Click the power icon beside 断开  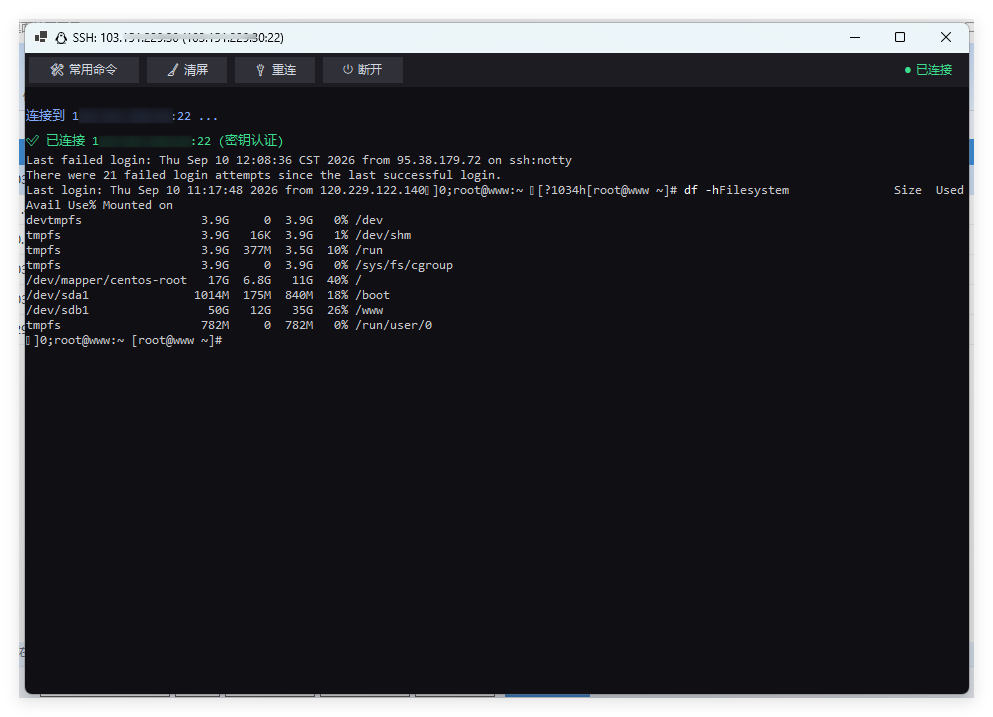coord(348,70)
